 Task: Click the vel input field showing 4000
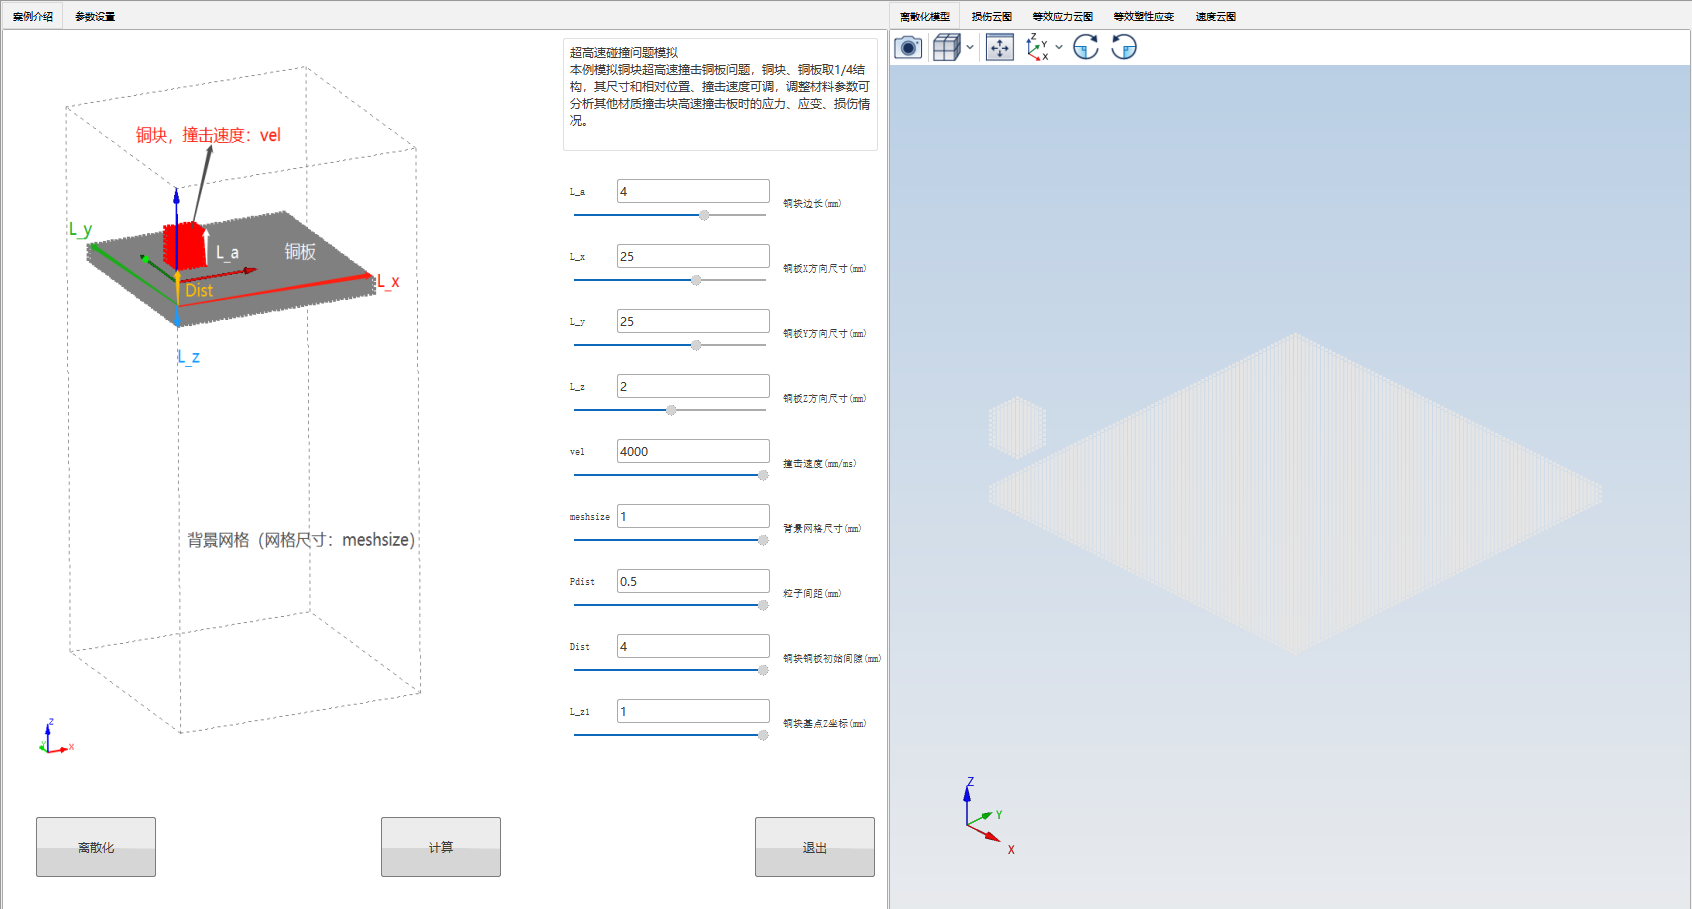[693, 451]
